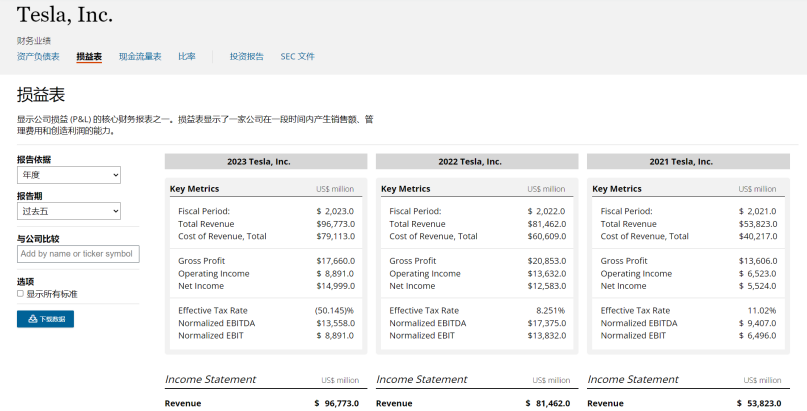
Task: Click 2022 Total Revenue $81,462.0
Action: [x=547, y=224]
